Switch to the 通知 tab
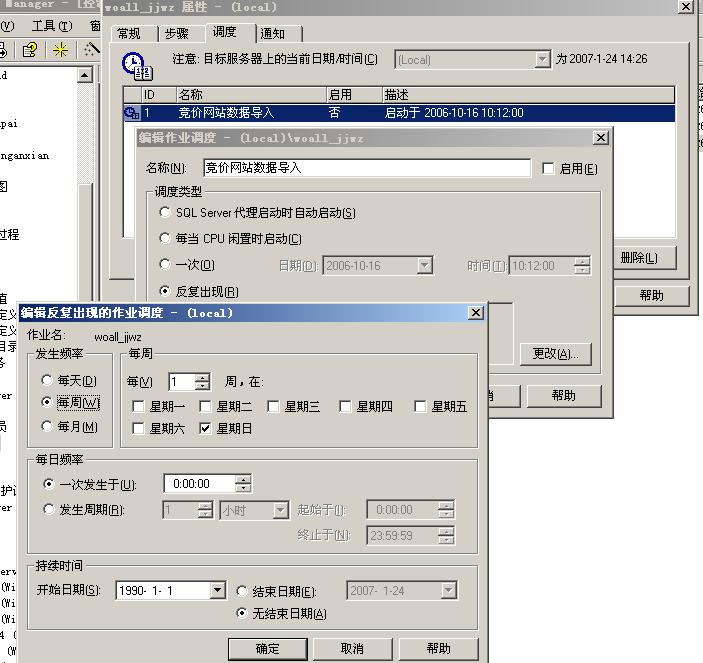Image resolution: width=703 pixels, height=663 pixels. coord(273,34)
